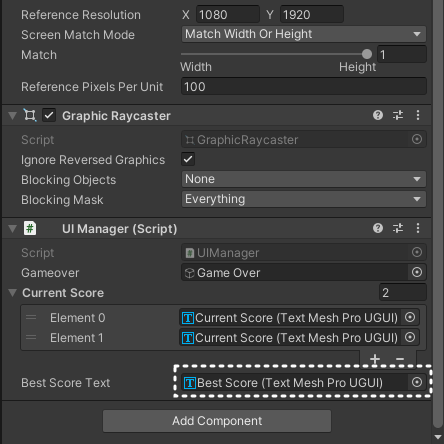Viewport: 444px width, 444px height.
Task: Grab the Element 1 reorder handle
Action: pyautogui.click(x=31, y=337)
